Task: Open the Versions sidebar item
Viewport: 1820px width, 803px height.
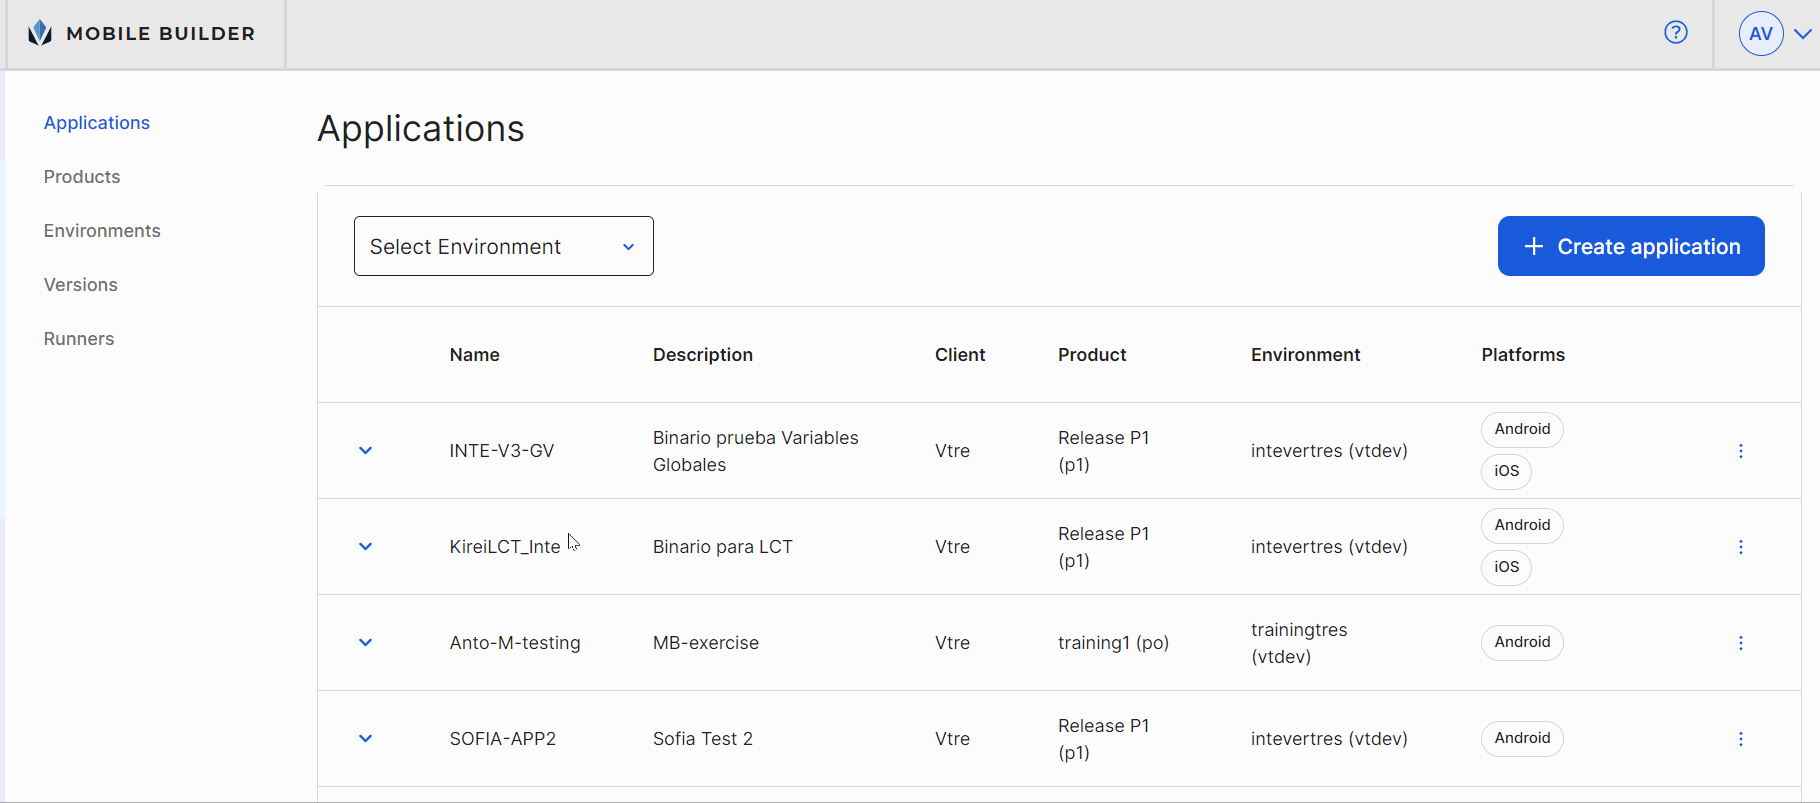Action: click(x=81, y=285)
